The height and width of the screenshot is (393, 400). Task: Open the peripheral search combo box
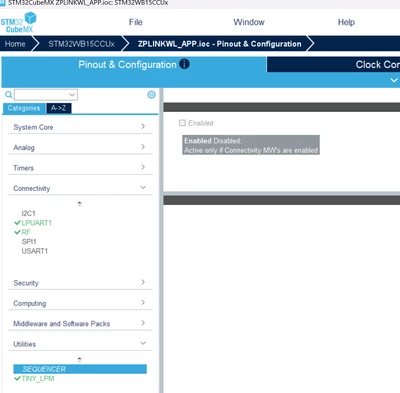pos(46,95)
